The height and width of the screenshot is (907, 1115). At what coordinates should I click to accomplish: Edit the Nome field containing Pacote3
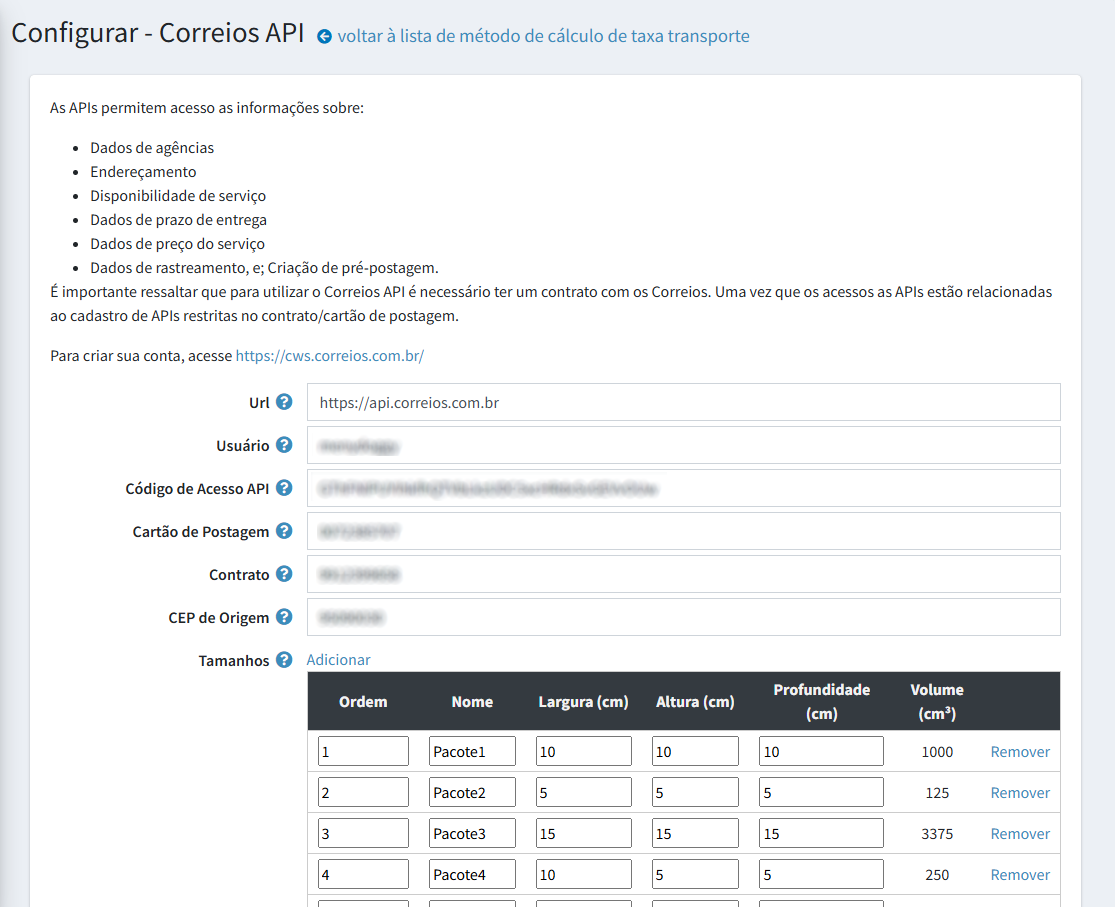click(472, 833)
